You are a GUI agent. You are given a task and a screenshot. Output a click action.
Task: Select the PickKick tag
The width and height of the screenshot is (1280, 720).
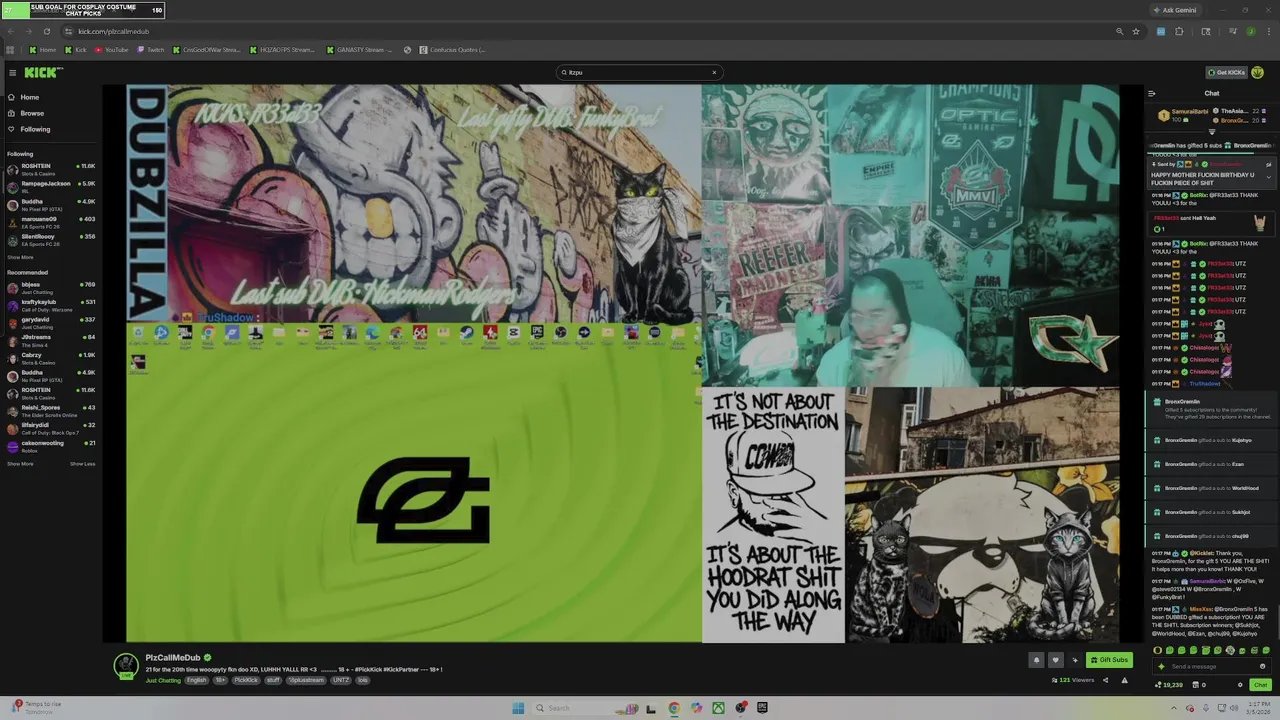(x=246, y=680)
